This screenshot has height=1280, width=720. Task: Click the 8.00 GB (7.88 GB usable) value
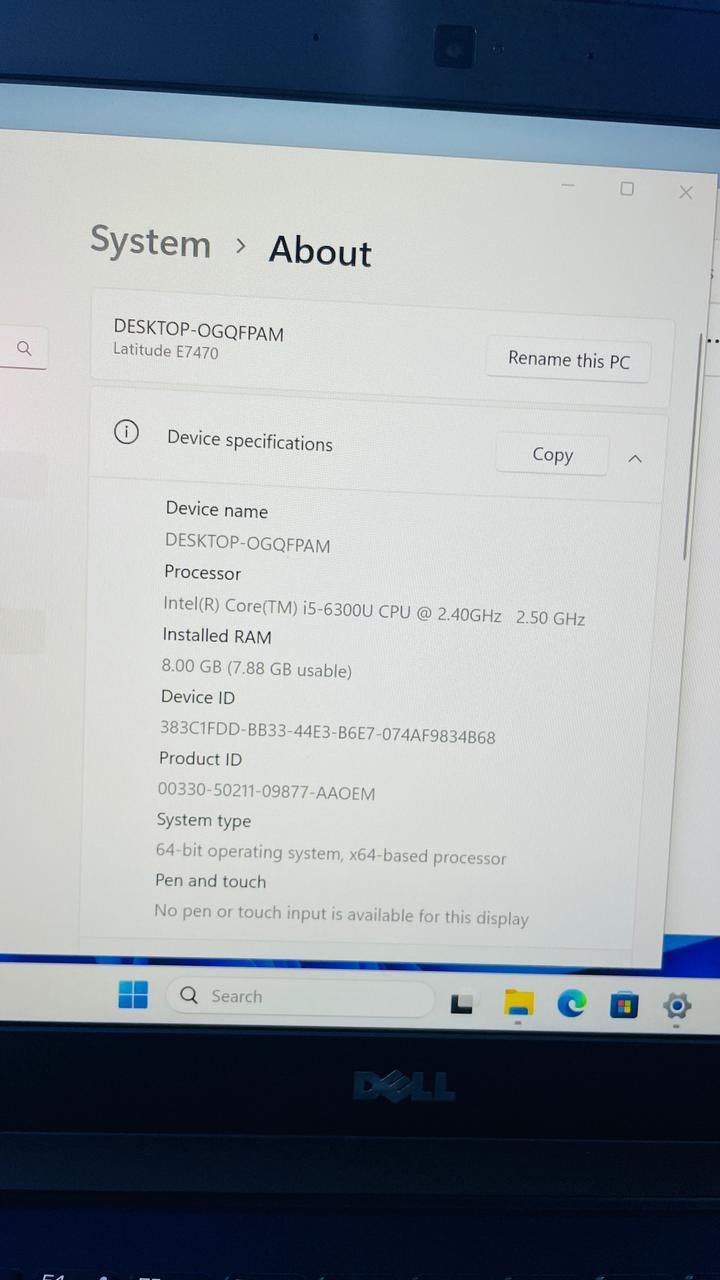point(256,668)
